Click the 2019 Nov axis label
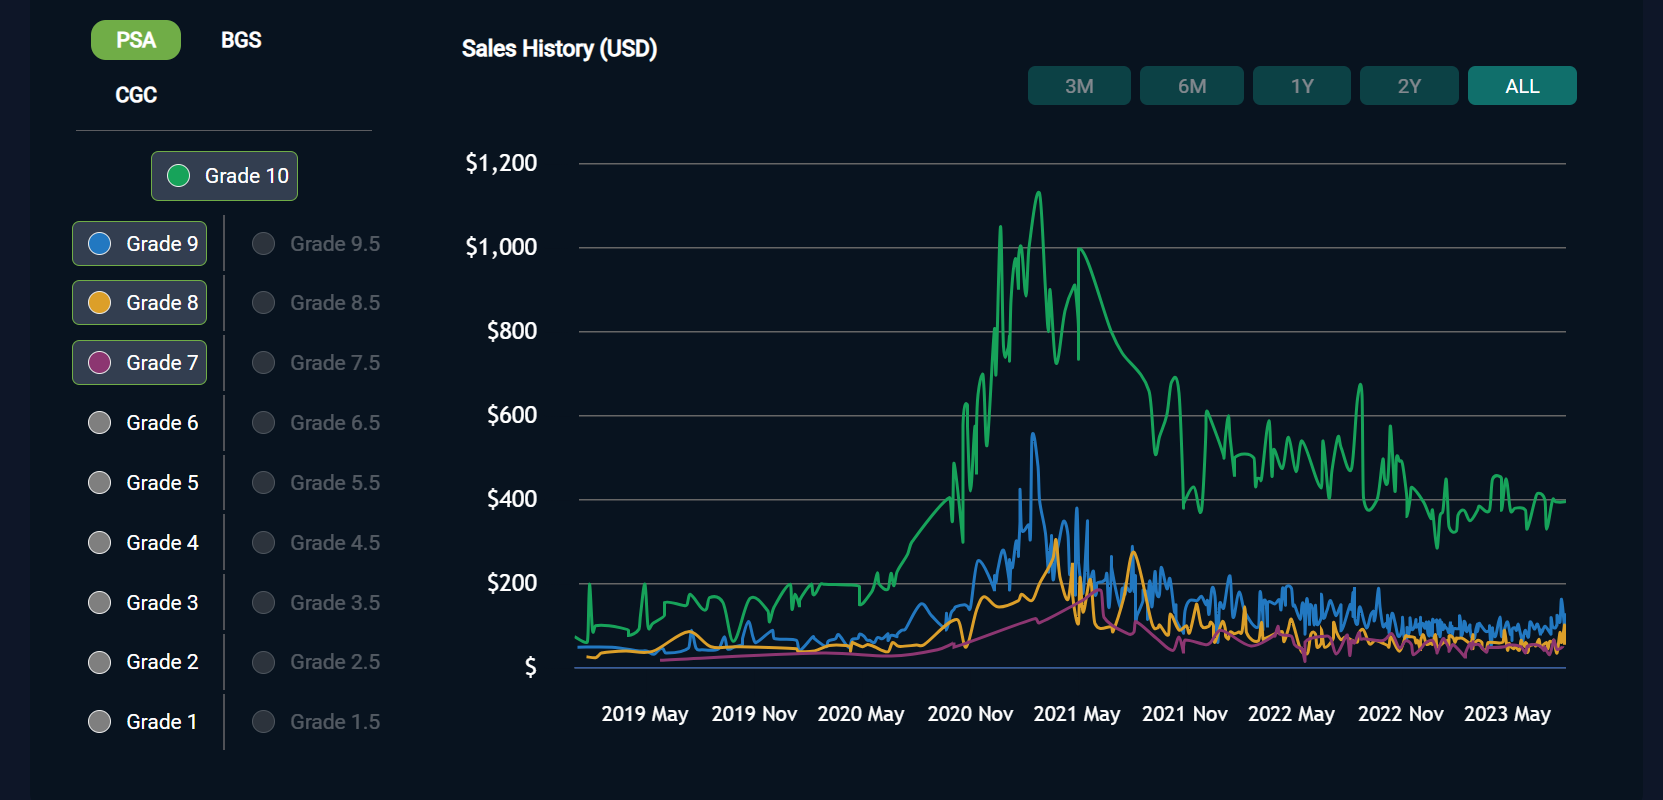This screenshot has width=1663, height=800. pos(754,714)
